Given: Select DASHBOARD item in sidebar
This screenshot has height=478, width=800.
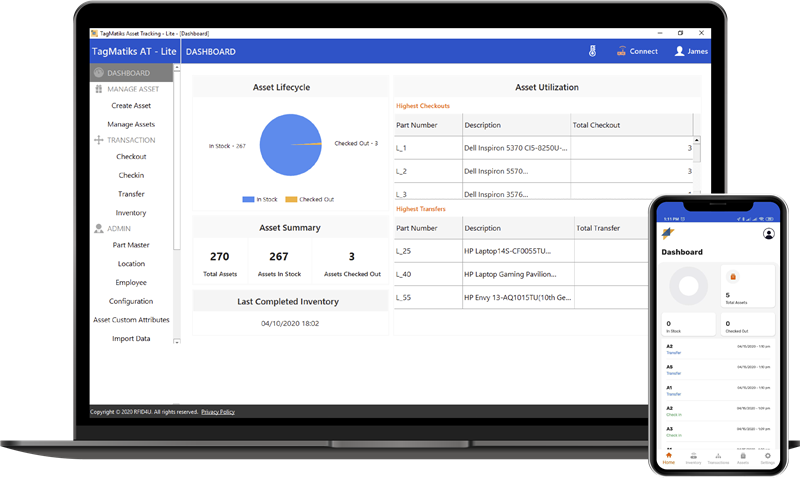Looking at the screenshot, I should (132, 73).
